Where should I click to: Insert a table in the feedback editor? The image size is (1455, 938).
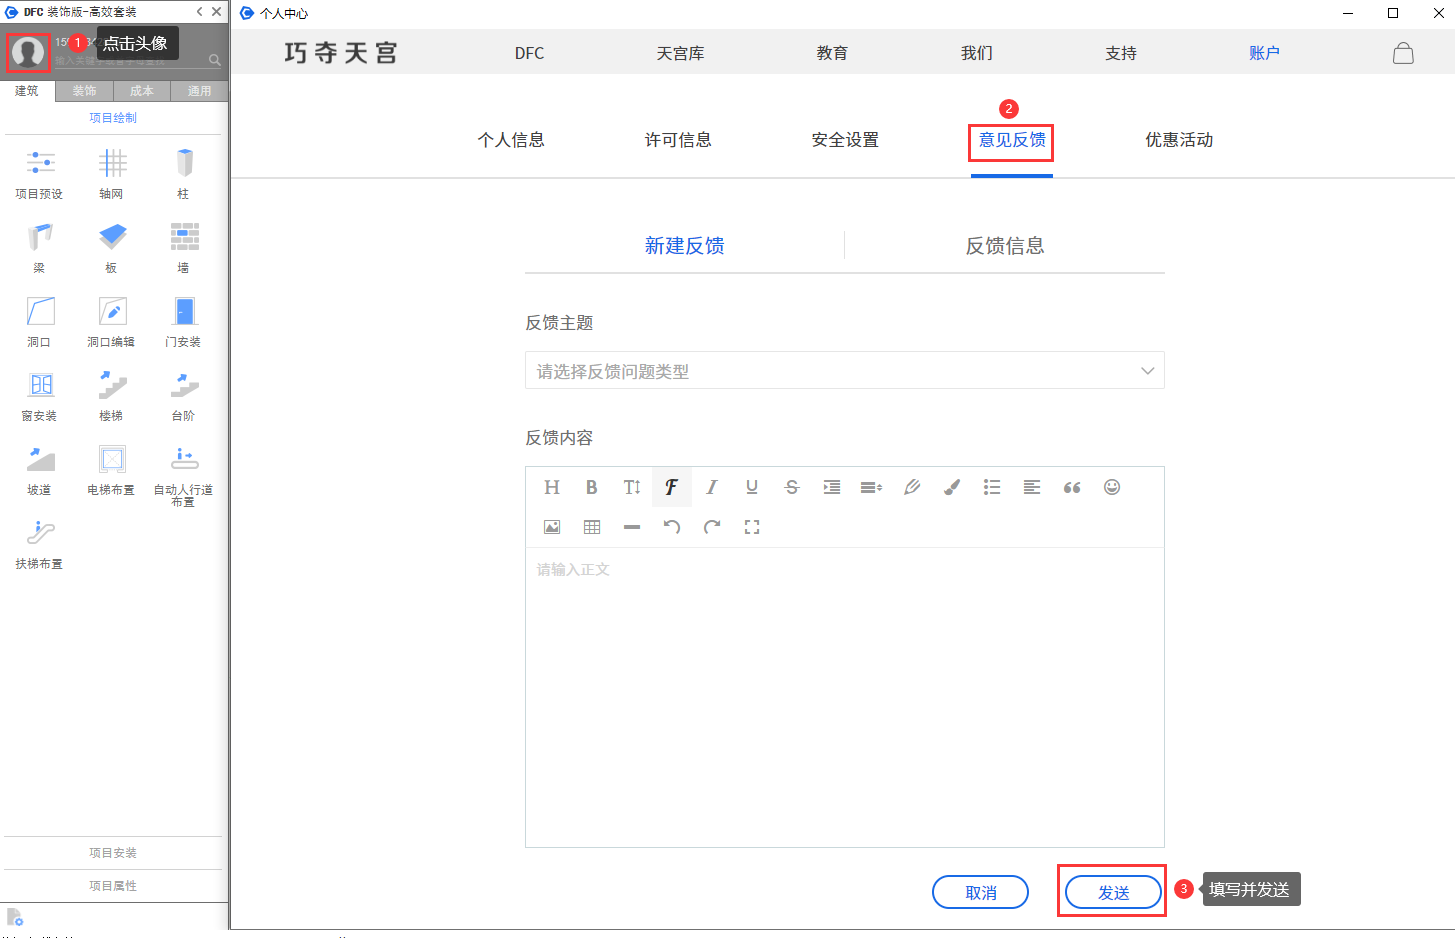pos(592,527)
